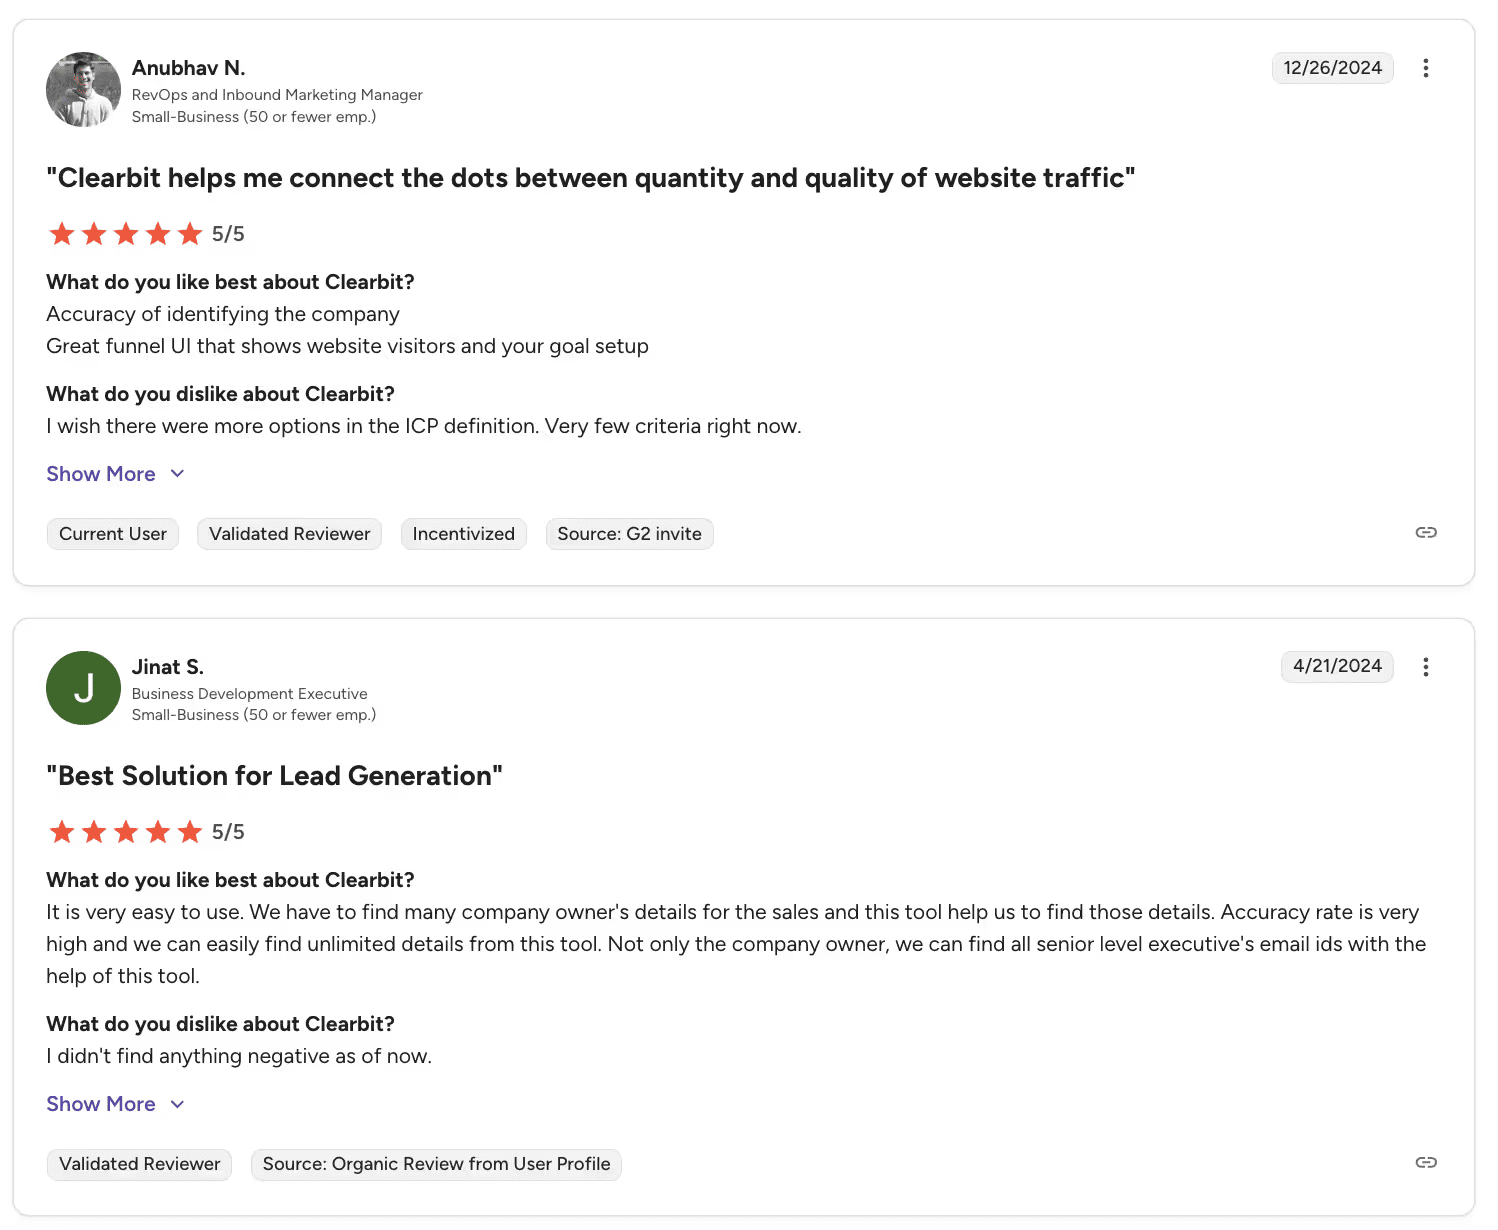
Task: Click the 5/5 rating label on Jinat's review
Action: click(x=228, y=831)
